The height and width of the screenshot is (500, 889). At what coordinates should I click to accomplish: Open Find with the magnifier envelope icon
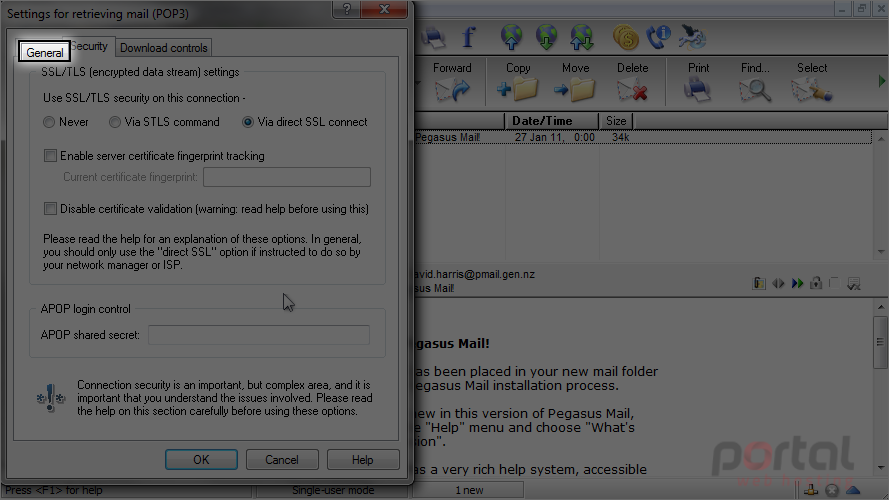755,90
